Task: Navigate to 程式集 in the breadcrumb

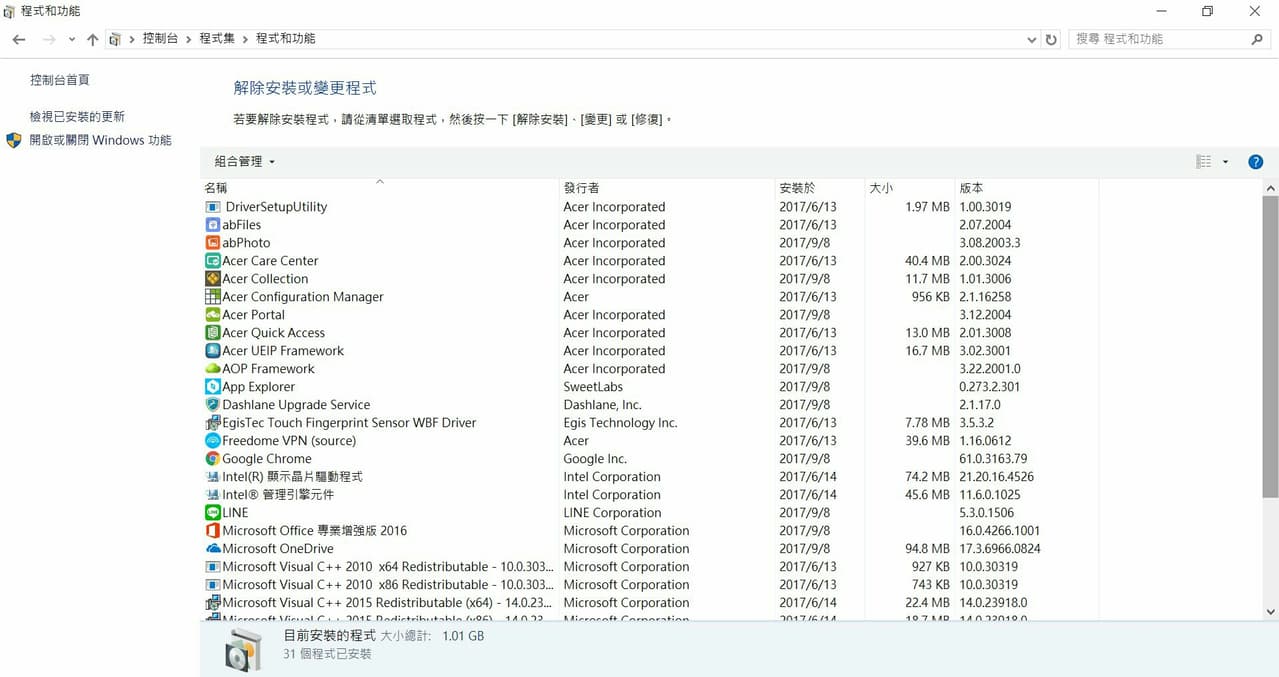Action: (x=217, y=39)
